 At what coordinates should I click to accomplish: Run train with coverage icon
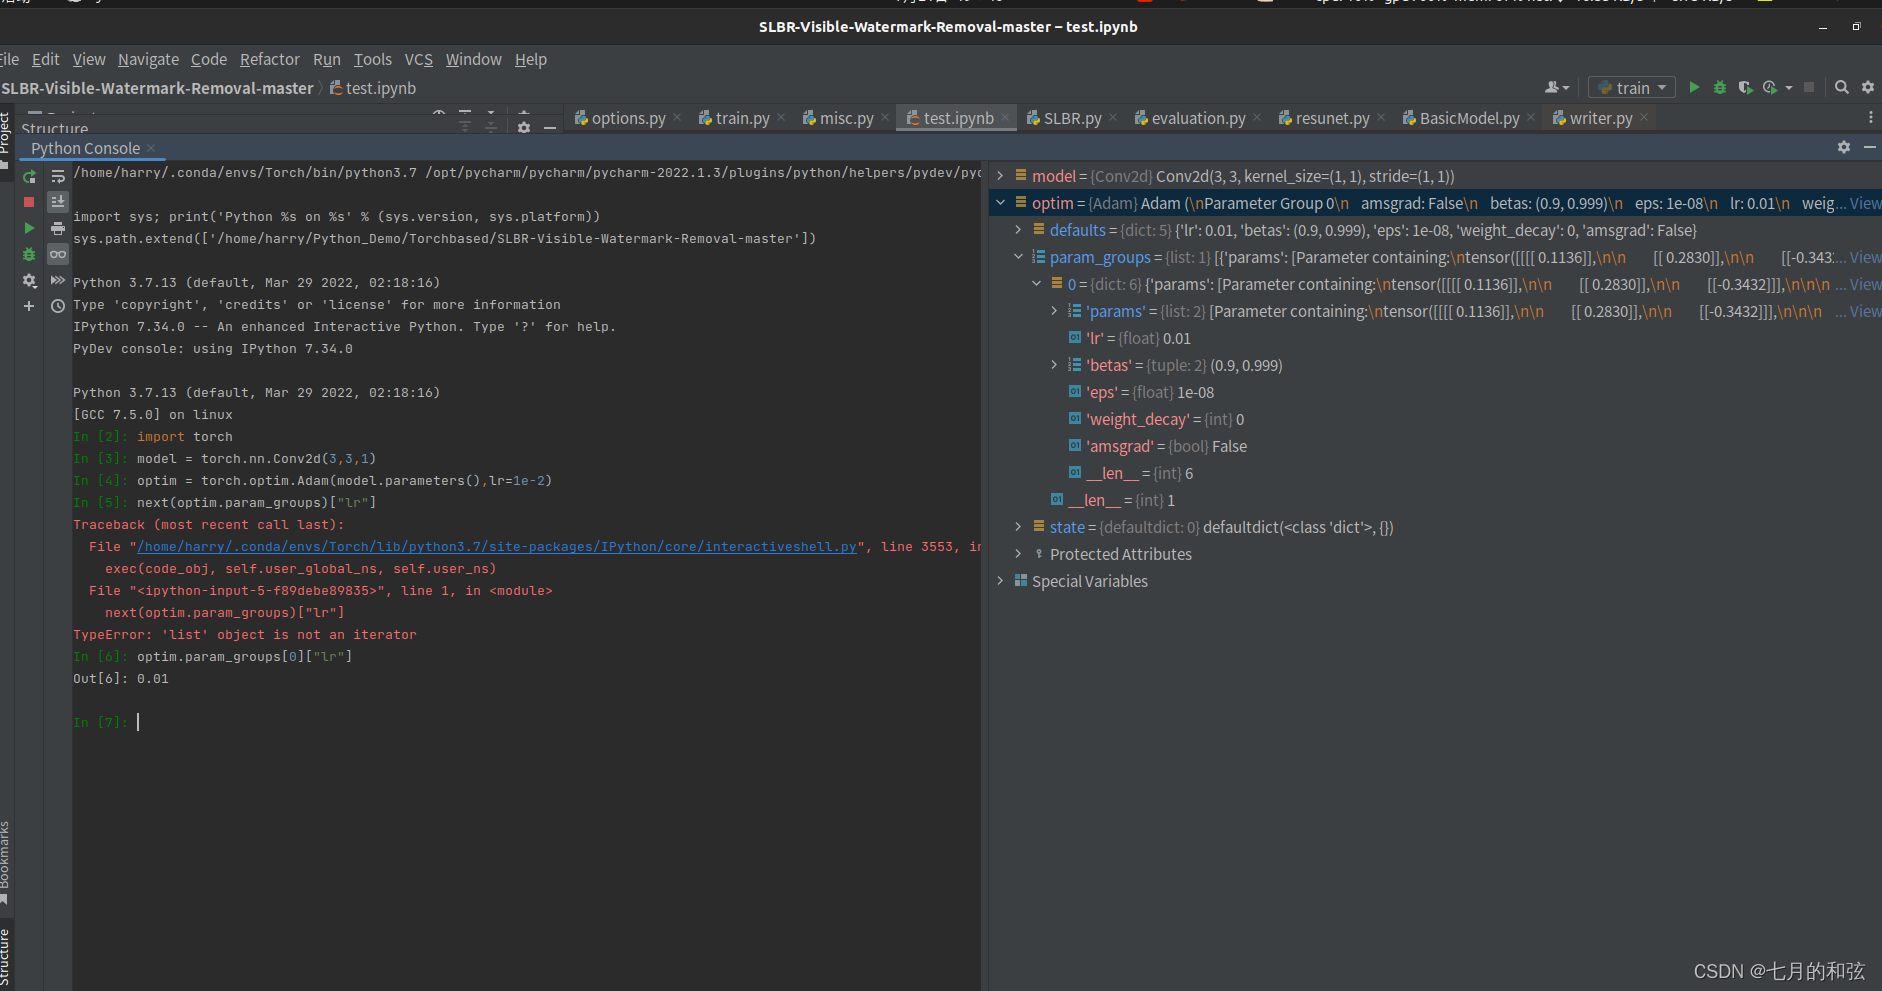[1745, 88]
